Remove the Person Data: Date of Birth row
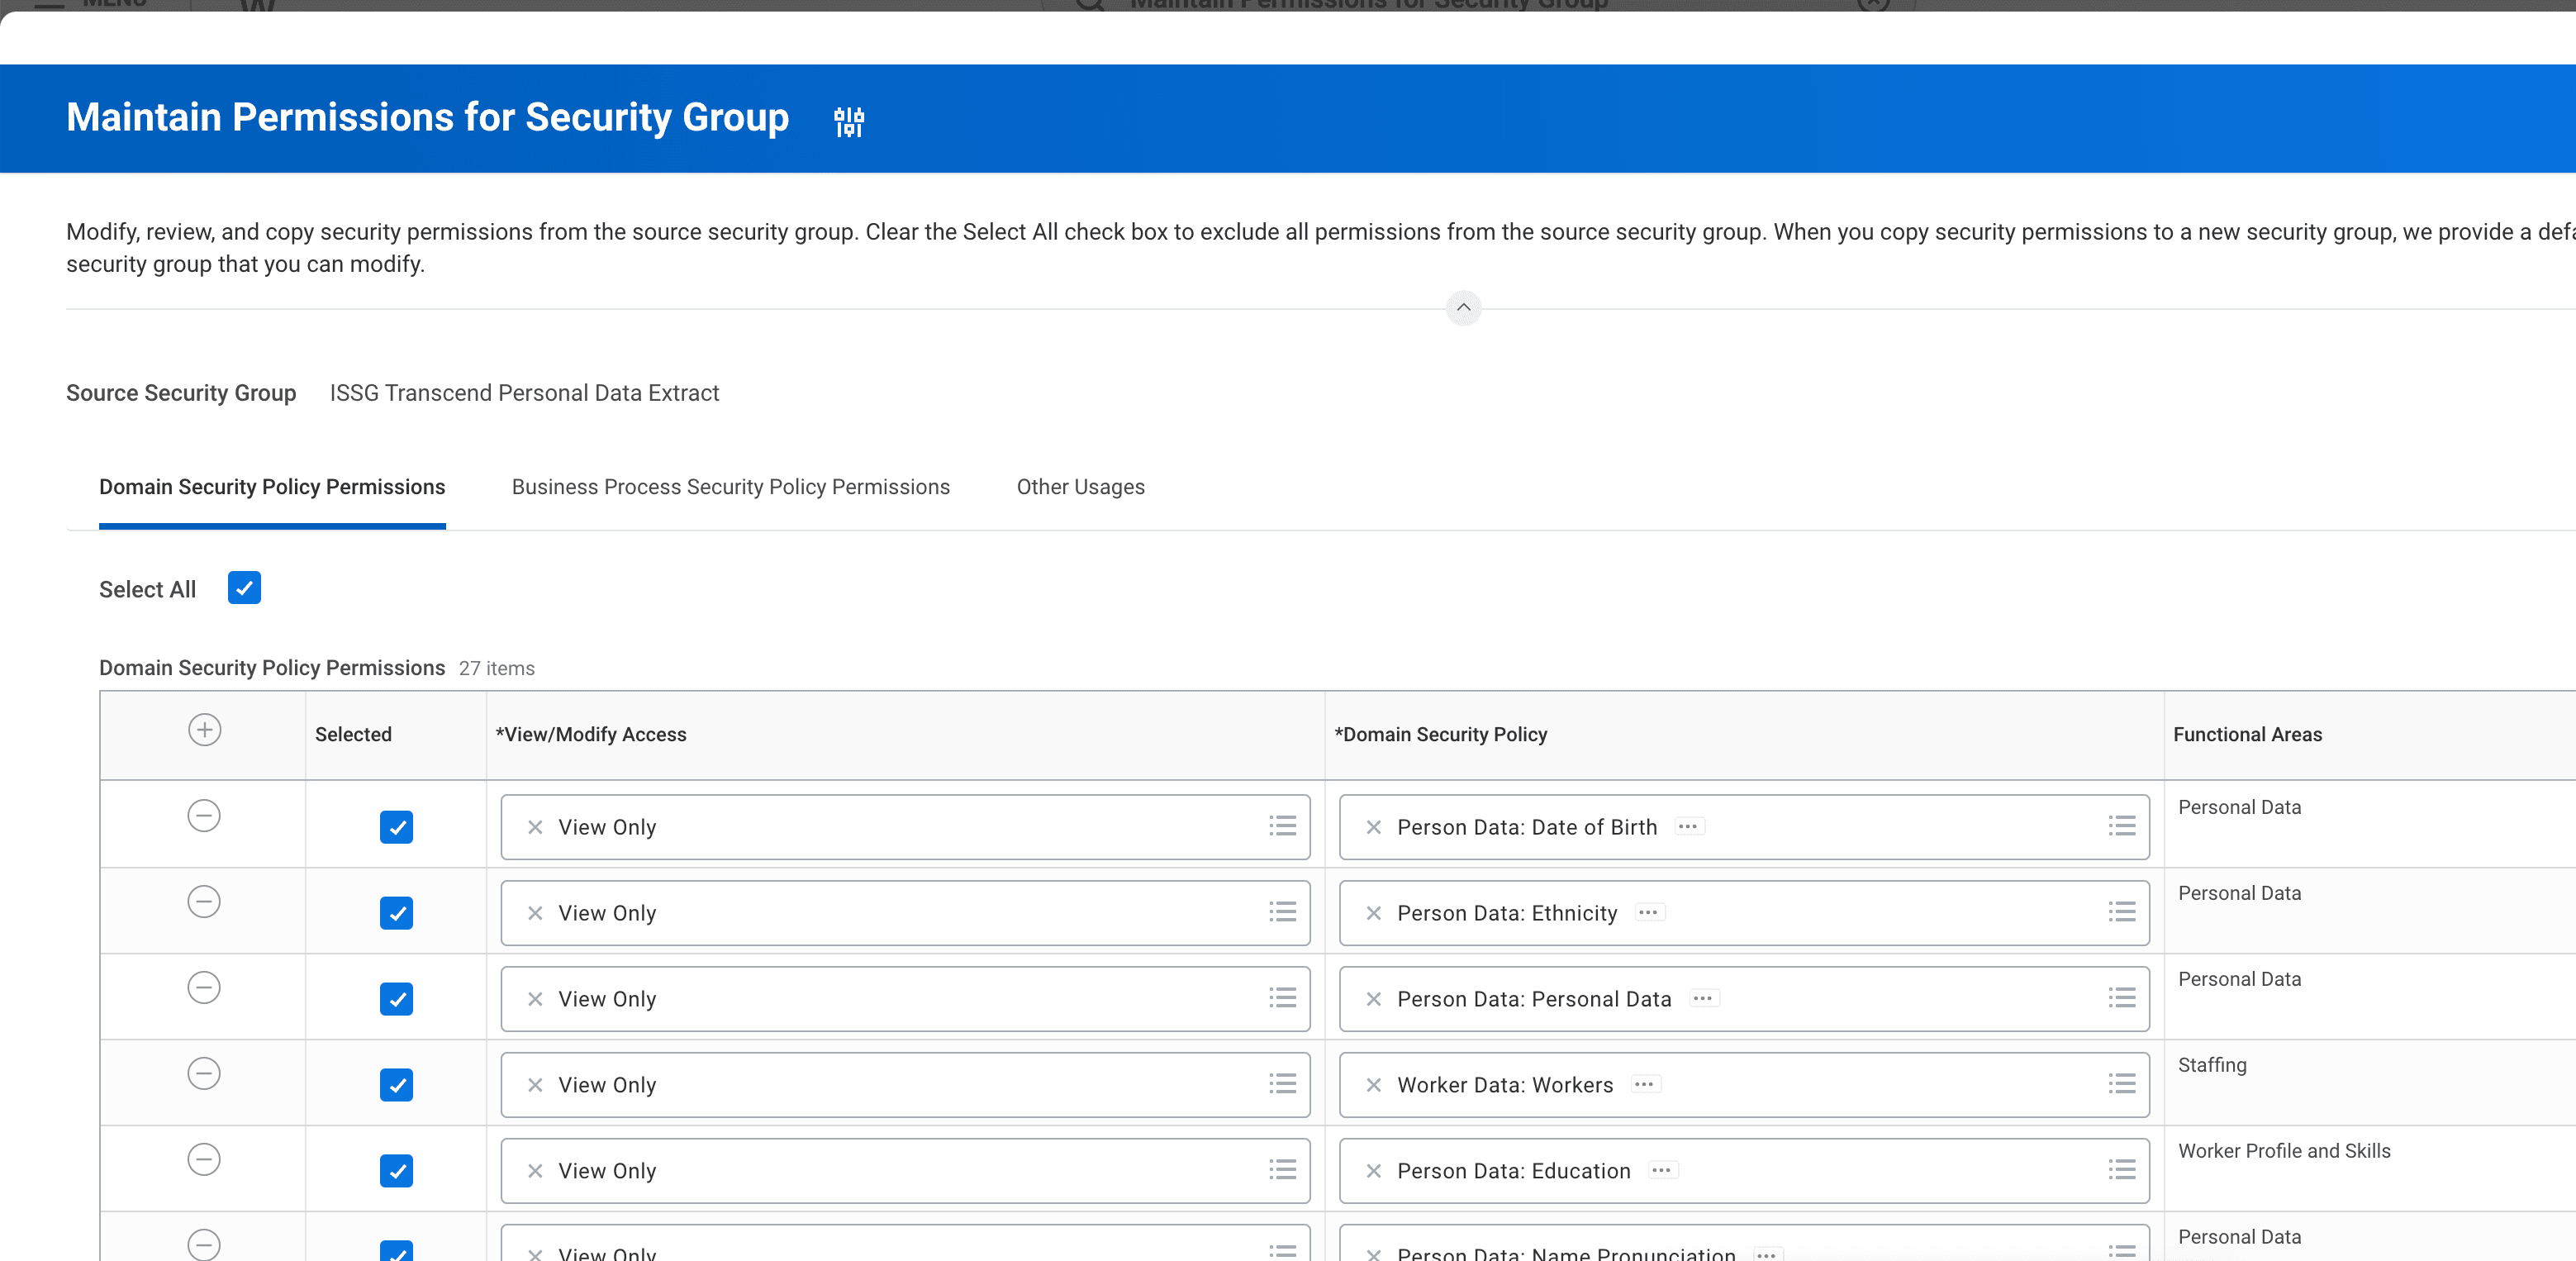Screen dimensions: 2576x1261 tap(204, 816)
